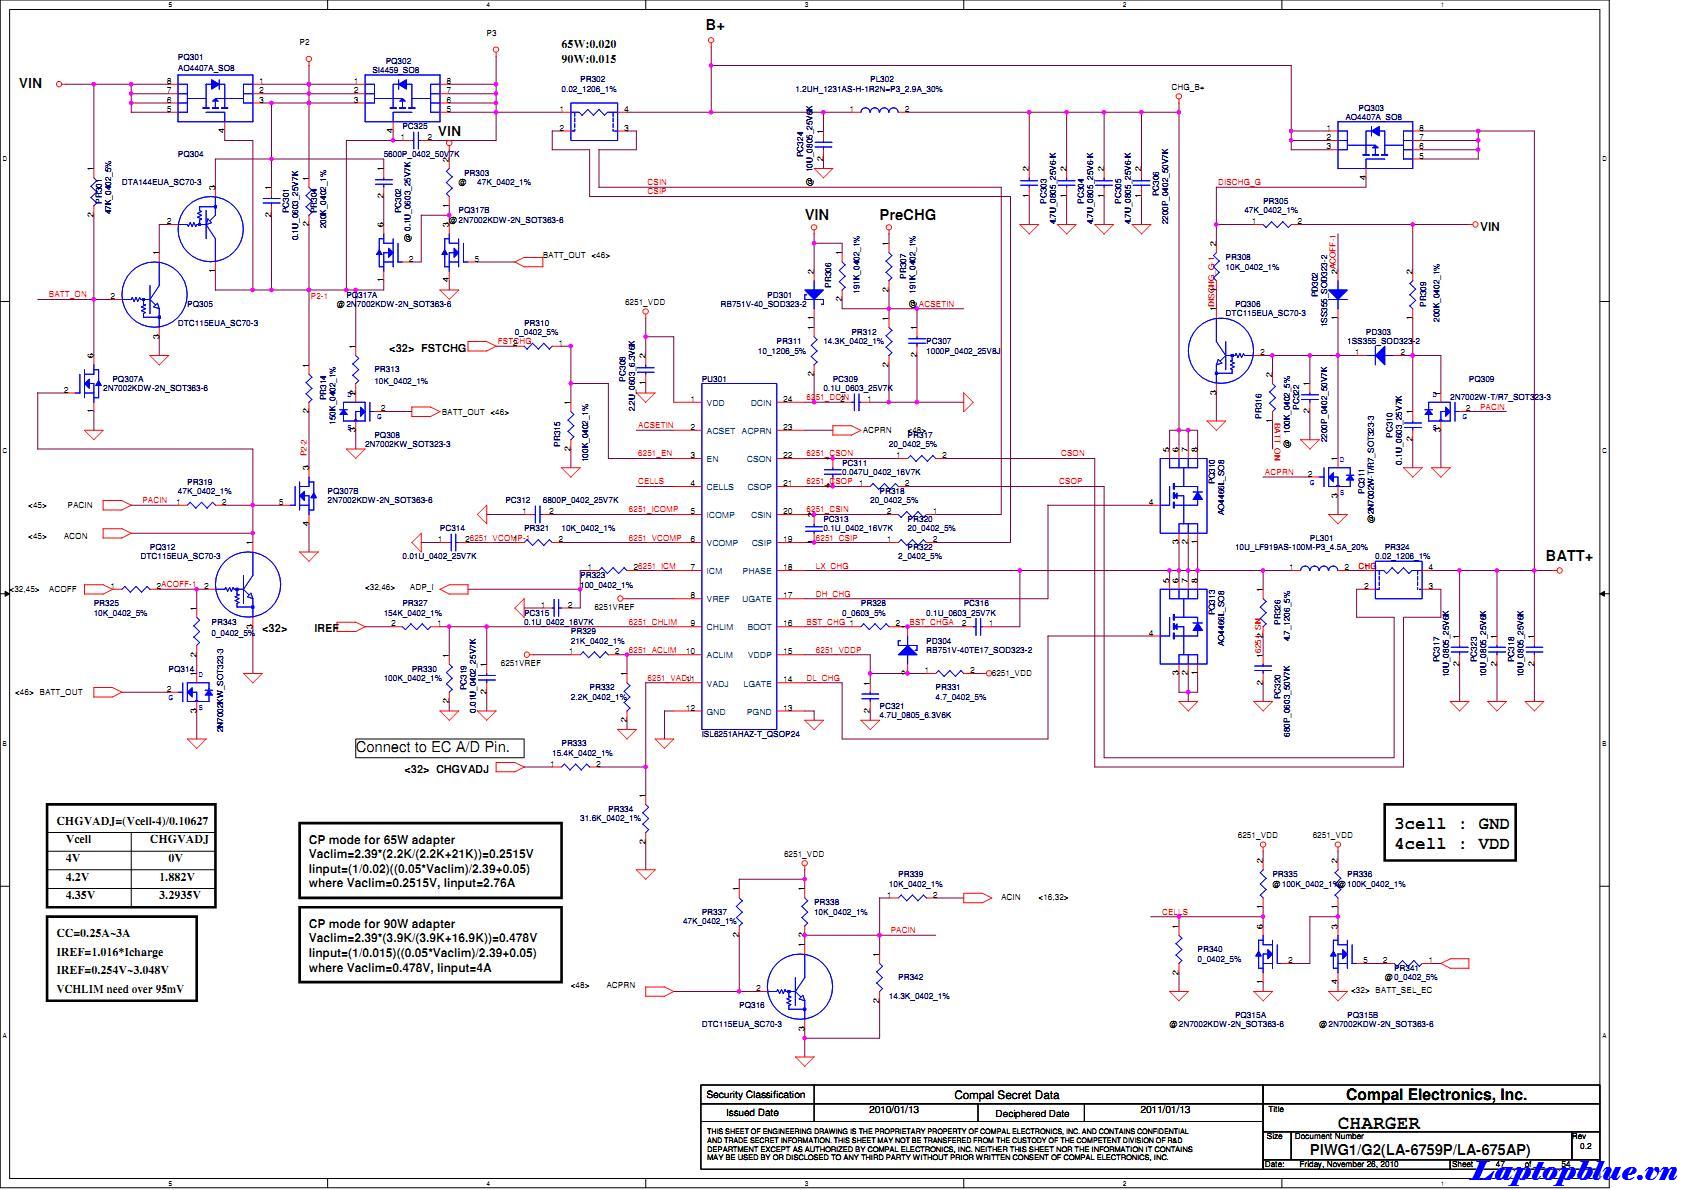Click the 3cell/4cell GND VDD box
The height and width of the screenshot is (1190, 1683).
1450,833
